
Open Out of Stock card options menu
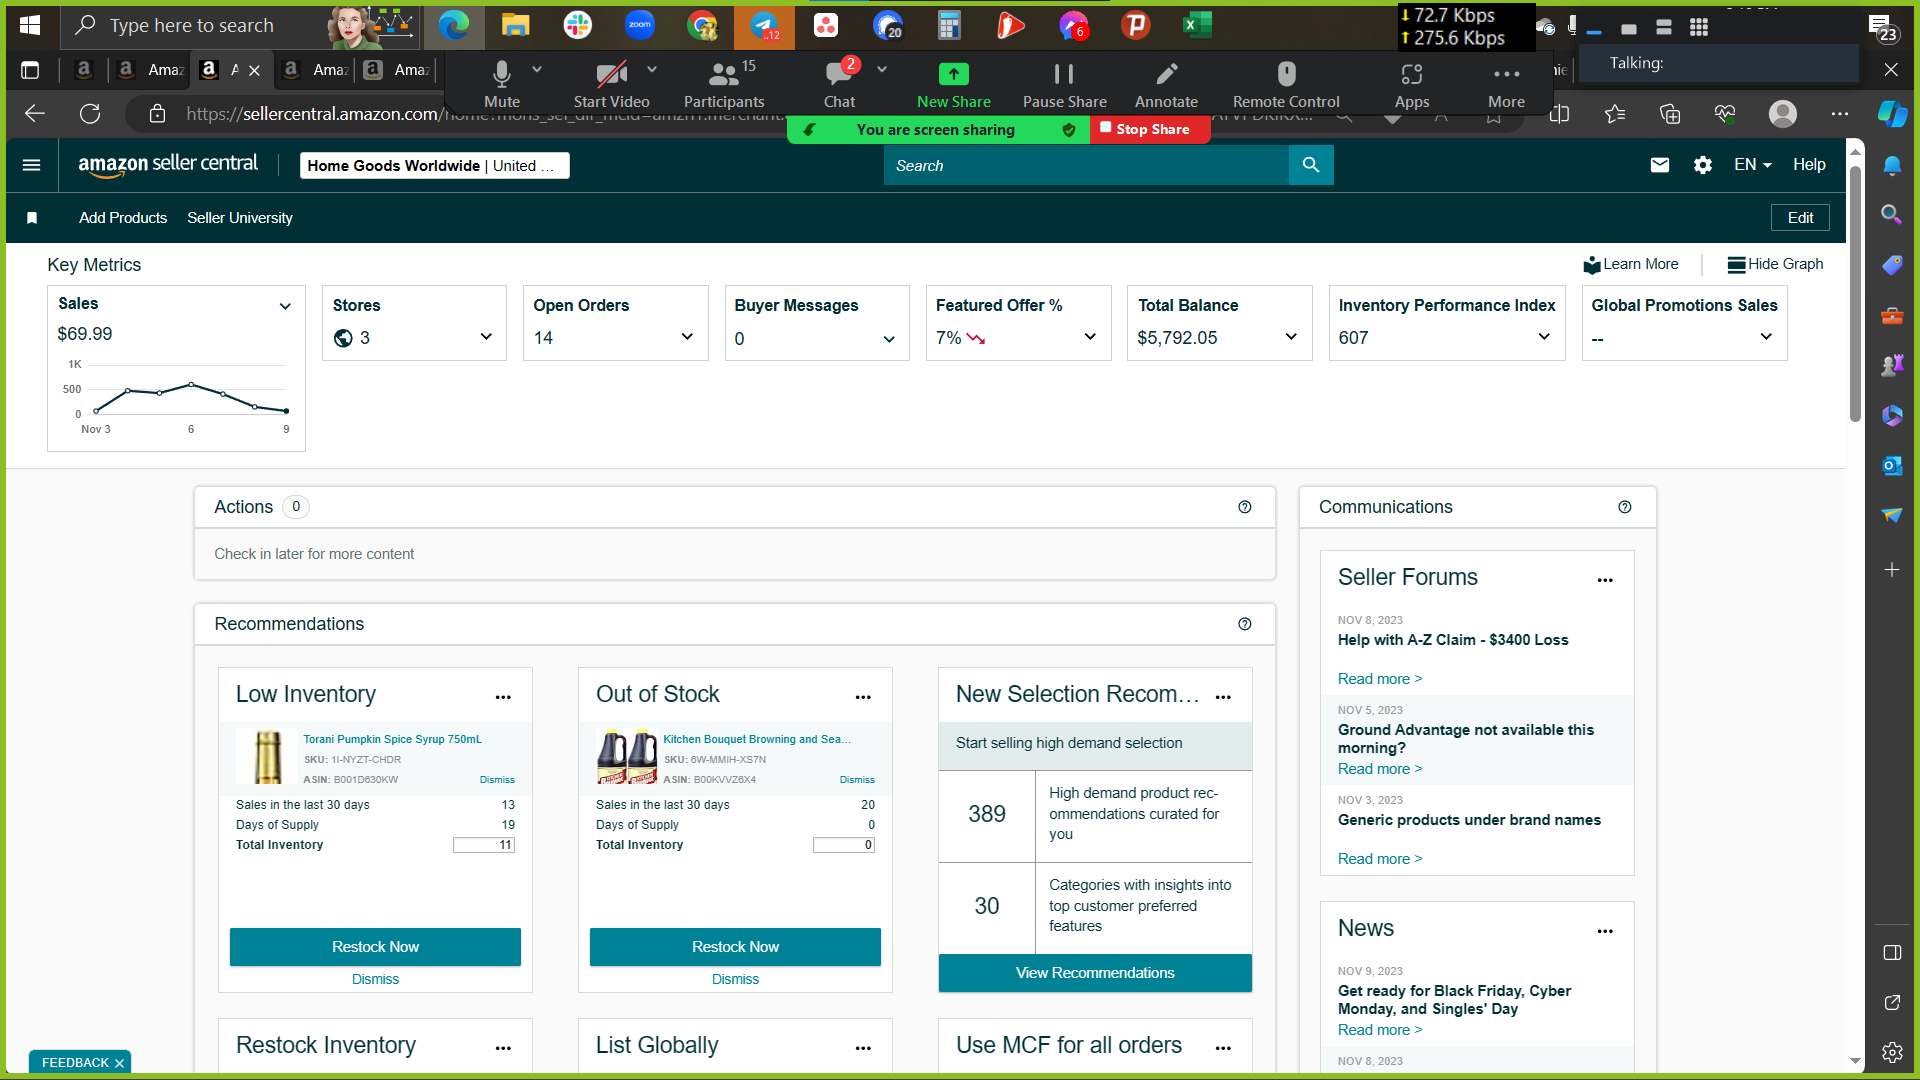tap(863, 697)
